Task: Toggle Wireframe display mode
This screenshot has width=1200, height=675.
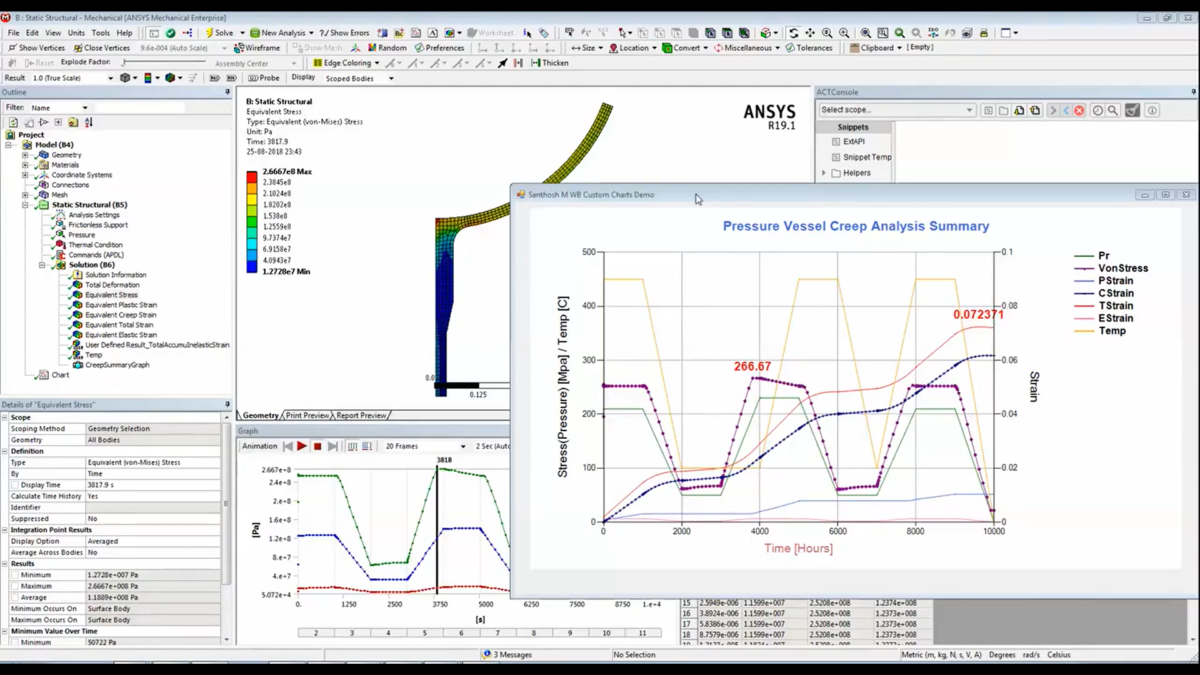Action: point(257,48)
